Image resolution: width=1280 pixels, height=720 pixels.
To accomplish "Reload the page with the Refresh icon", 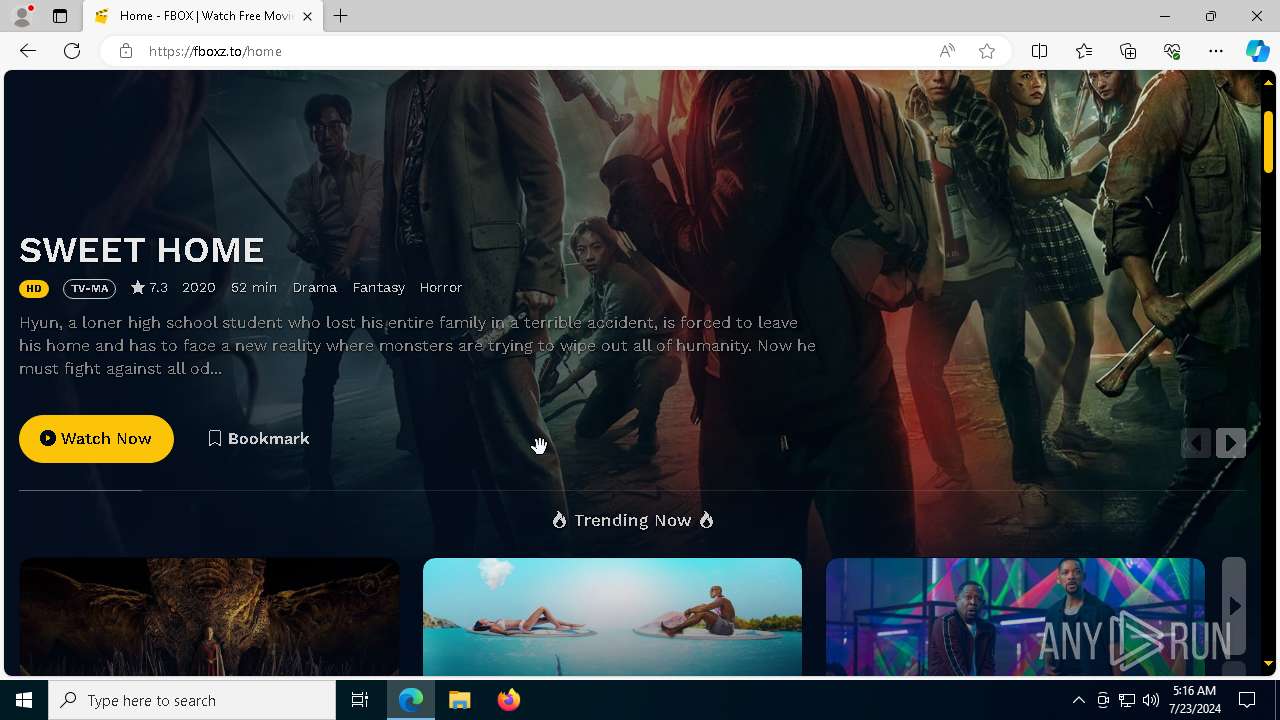I will tap(72, 51).
